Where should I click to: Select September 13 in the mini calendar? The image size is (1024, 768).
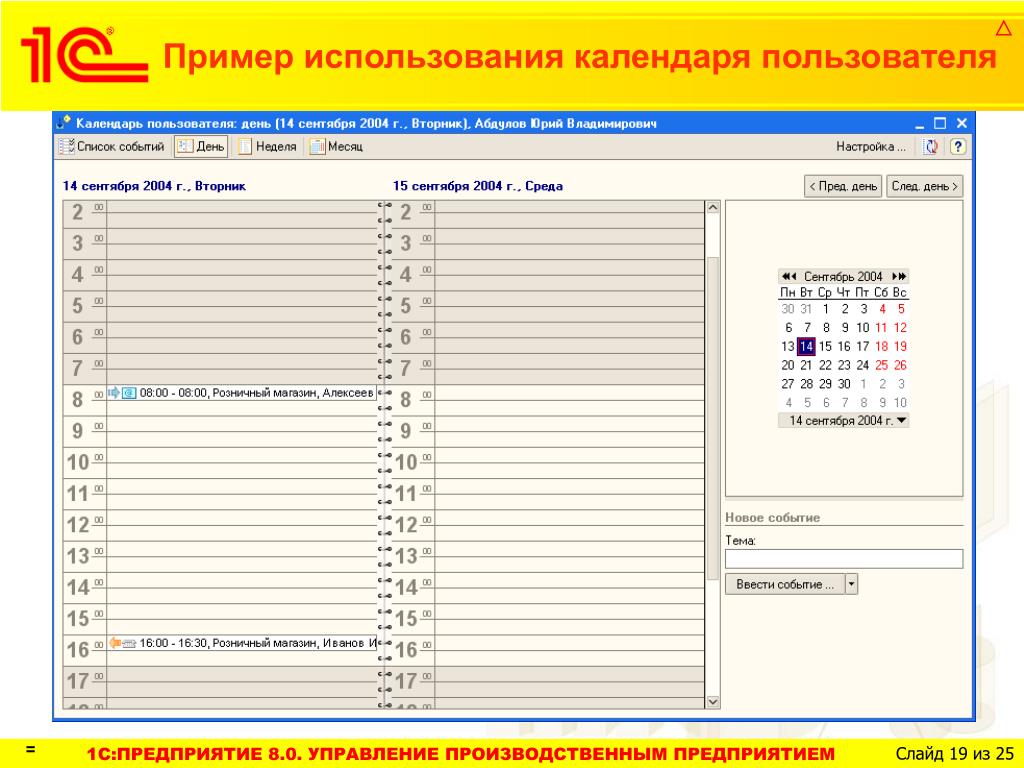(788, 347)
